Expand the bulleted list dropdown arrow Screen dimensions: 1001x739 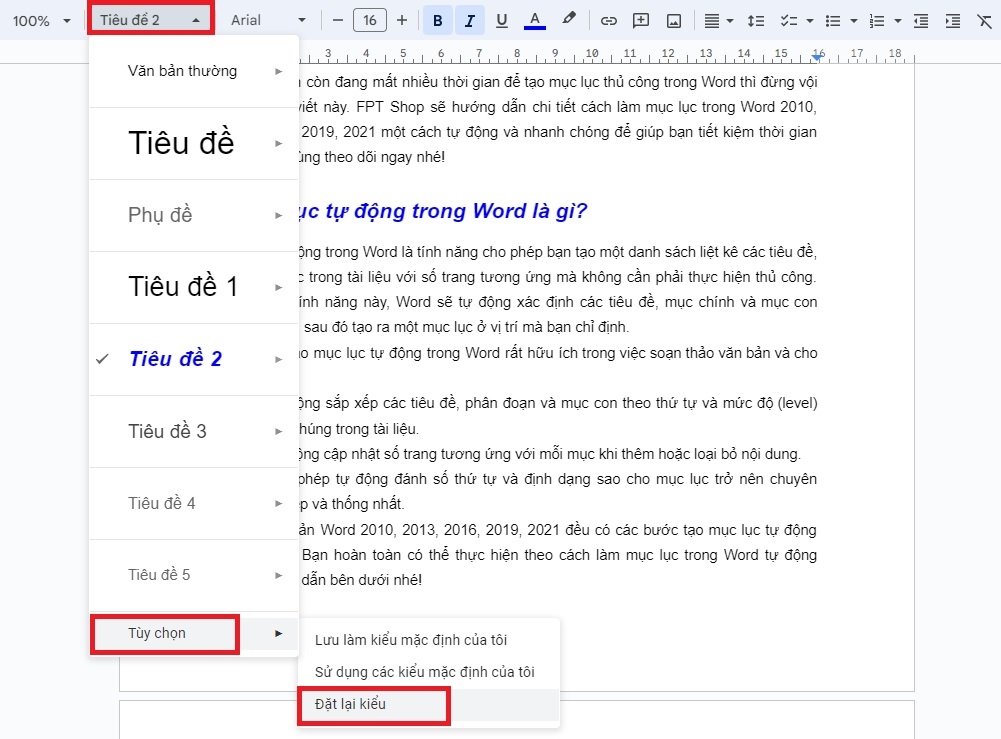tap(854, 21)
